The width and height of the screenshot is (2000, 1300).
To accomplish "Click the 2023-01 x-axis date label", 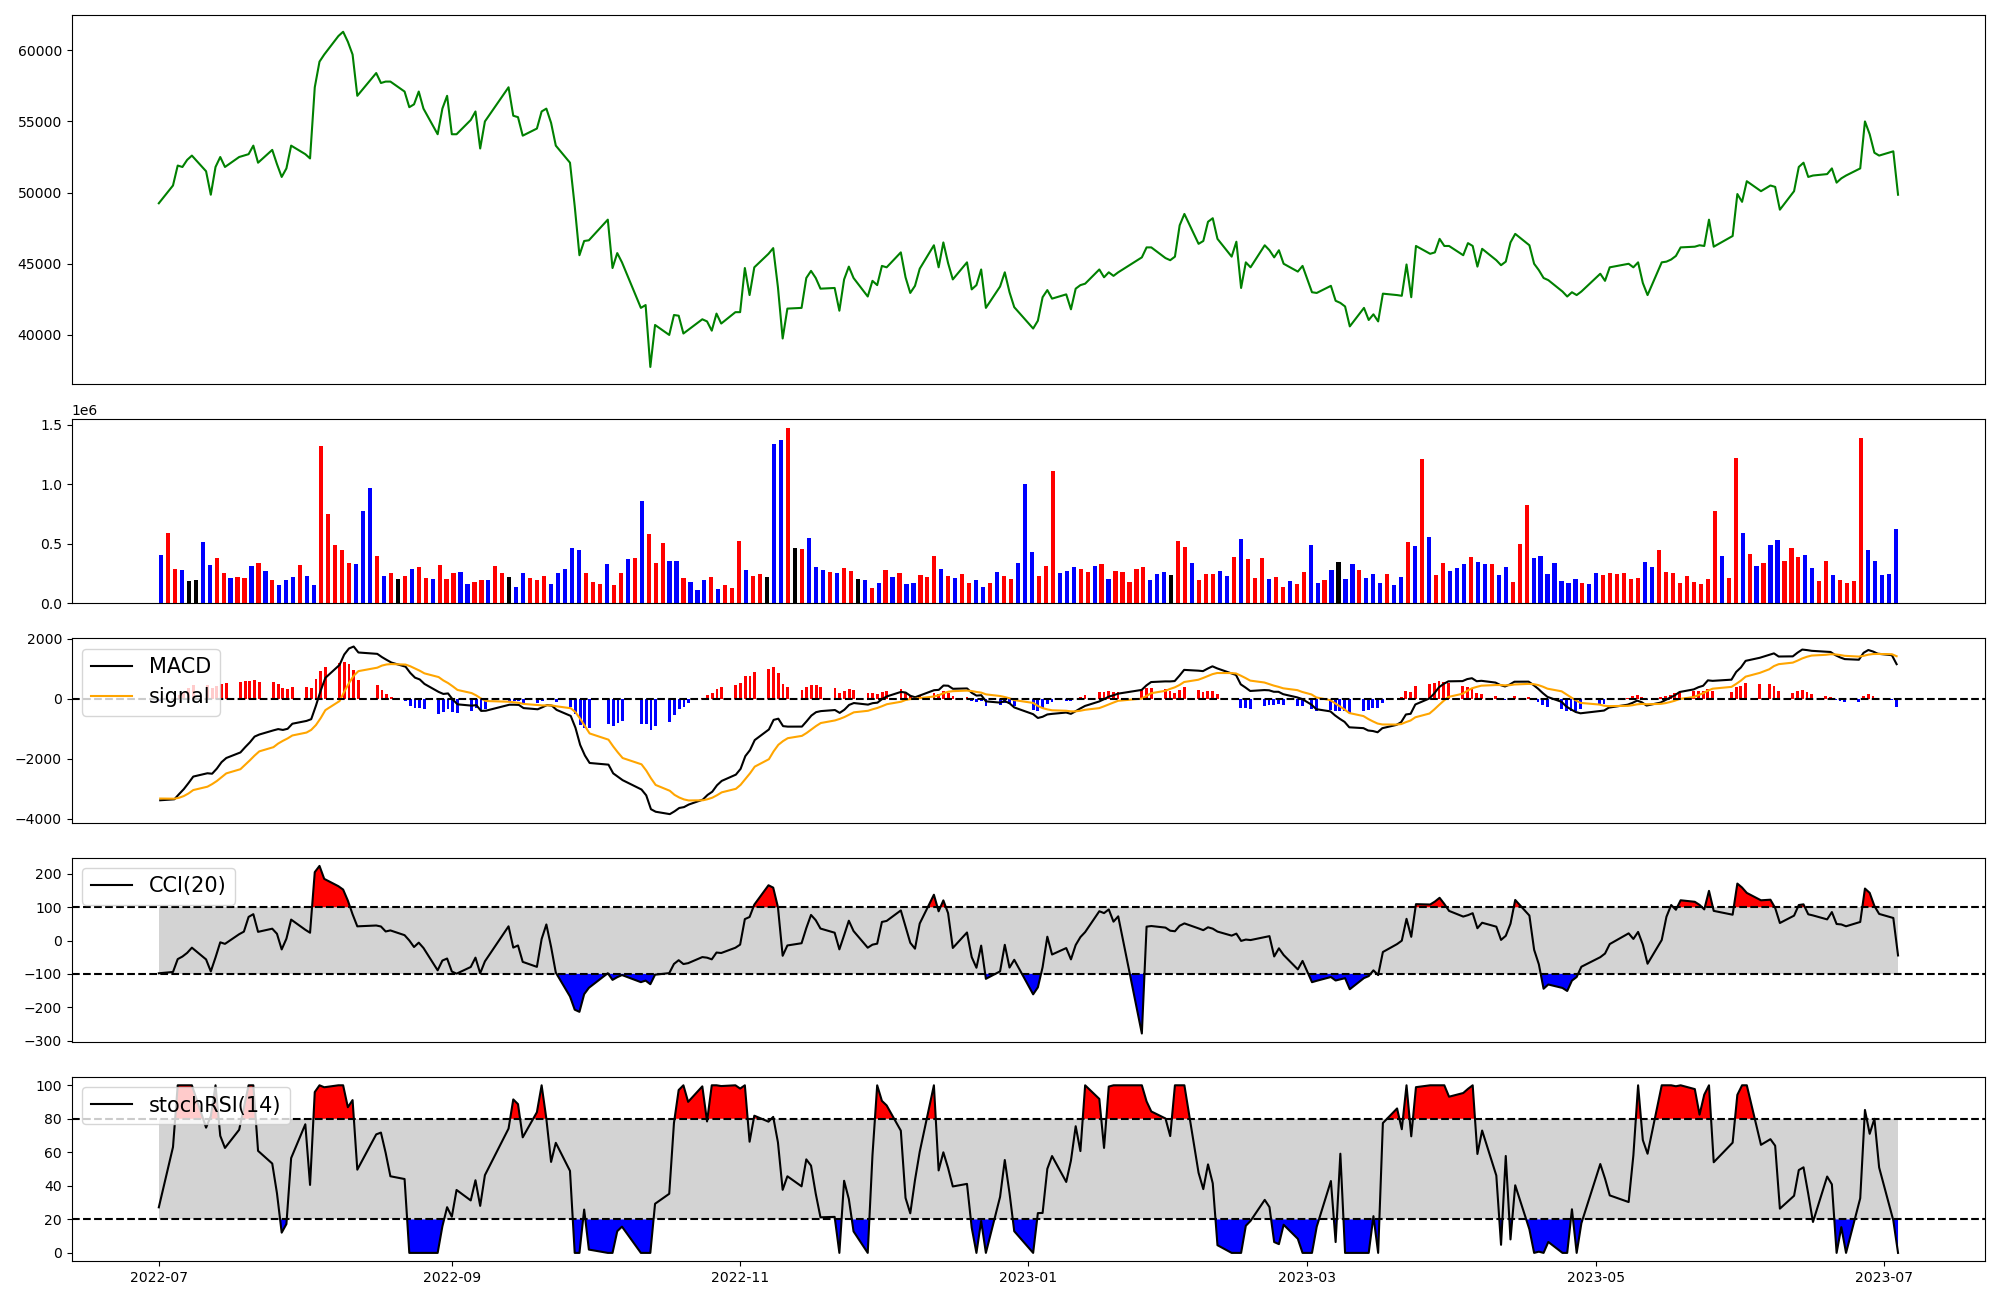I will pos(1028,1277).
